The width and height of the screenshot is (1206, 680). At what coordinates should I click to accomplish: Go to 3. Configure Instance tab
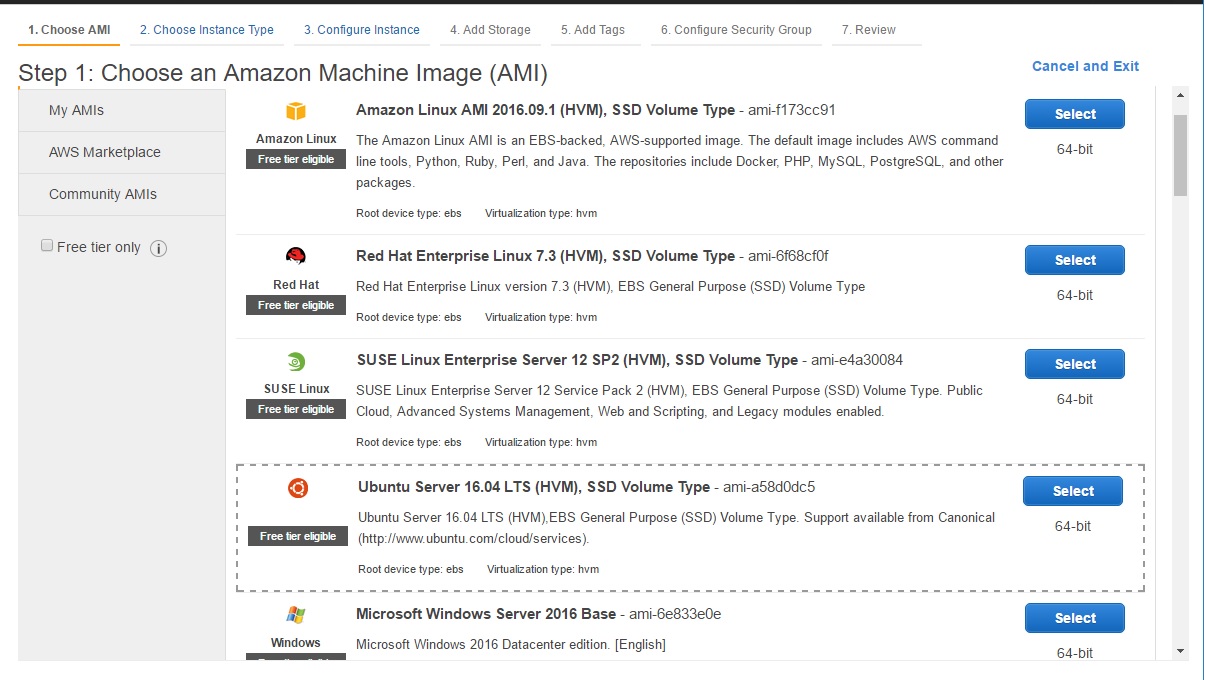(362, 30)
